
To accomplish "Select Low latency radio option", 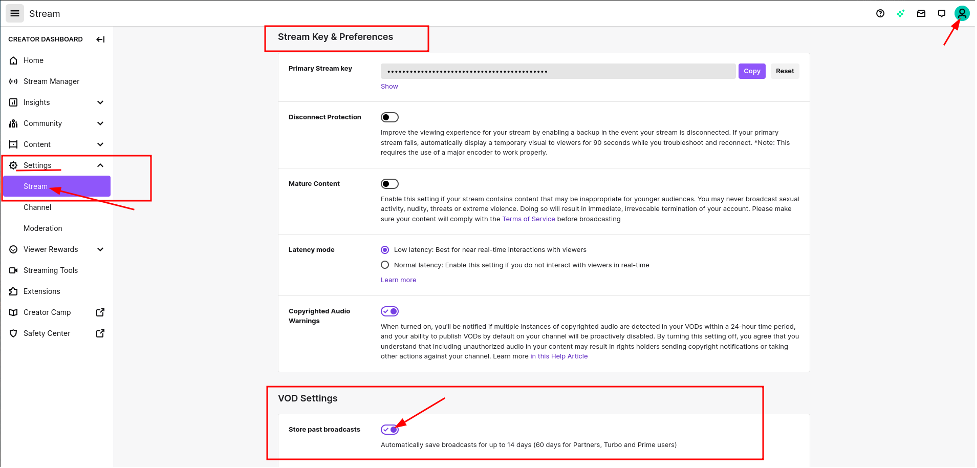I will [x=384, y=249].
